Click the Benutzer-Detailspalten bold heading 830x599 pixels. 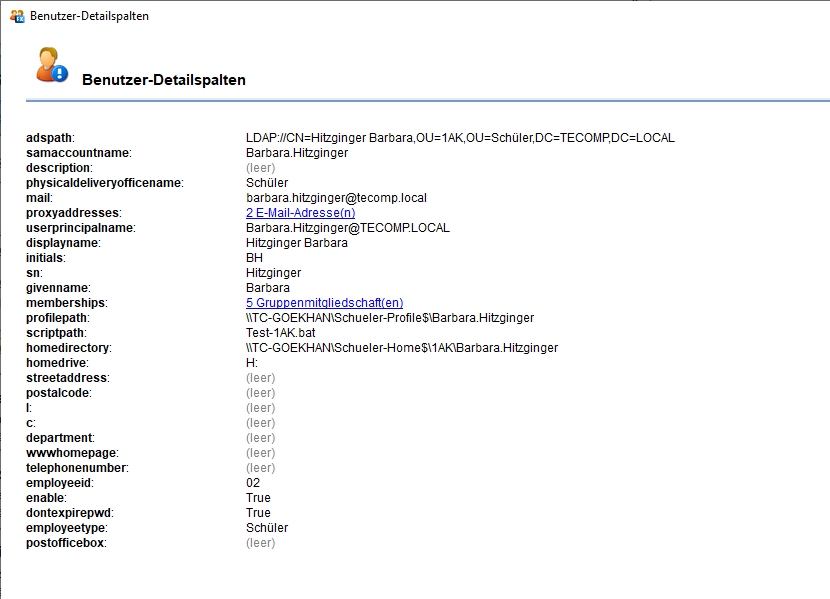pos(164,80)
